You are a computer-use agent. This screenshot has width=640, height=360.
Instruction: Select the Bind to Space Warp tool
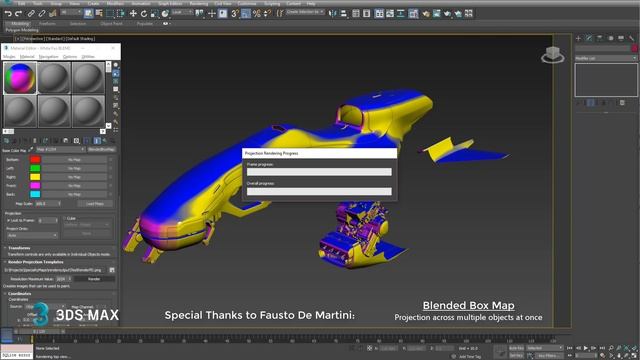pos(52,13)
